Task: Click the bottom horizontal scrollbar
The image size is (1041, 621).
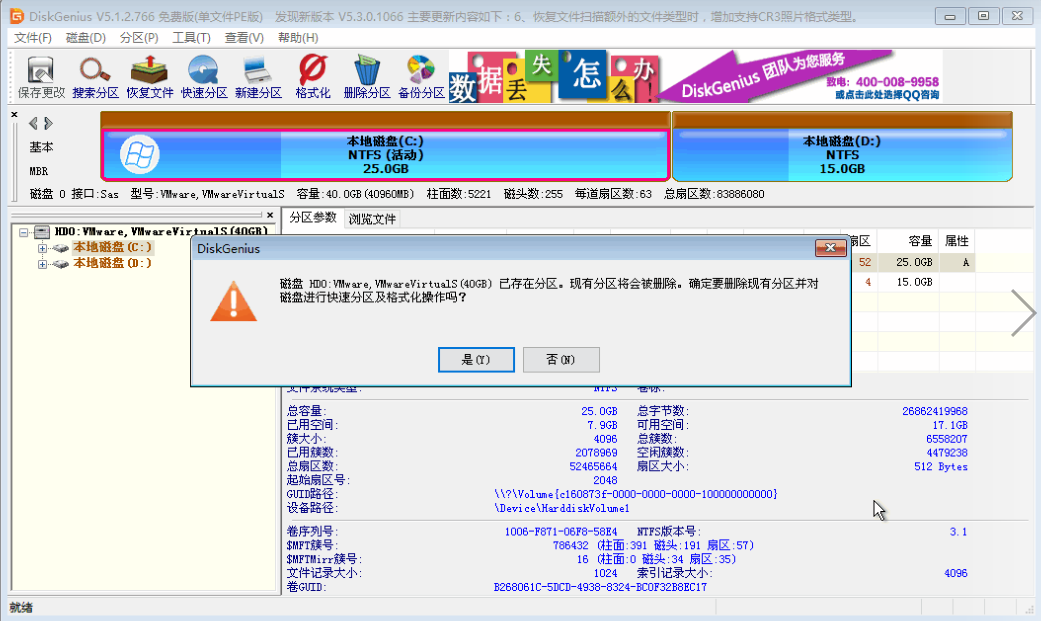Action: [x=500, y=606]
